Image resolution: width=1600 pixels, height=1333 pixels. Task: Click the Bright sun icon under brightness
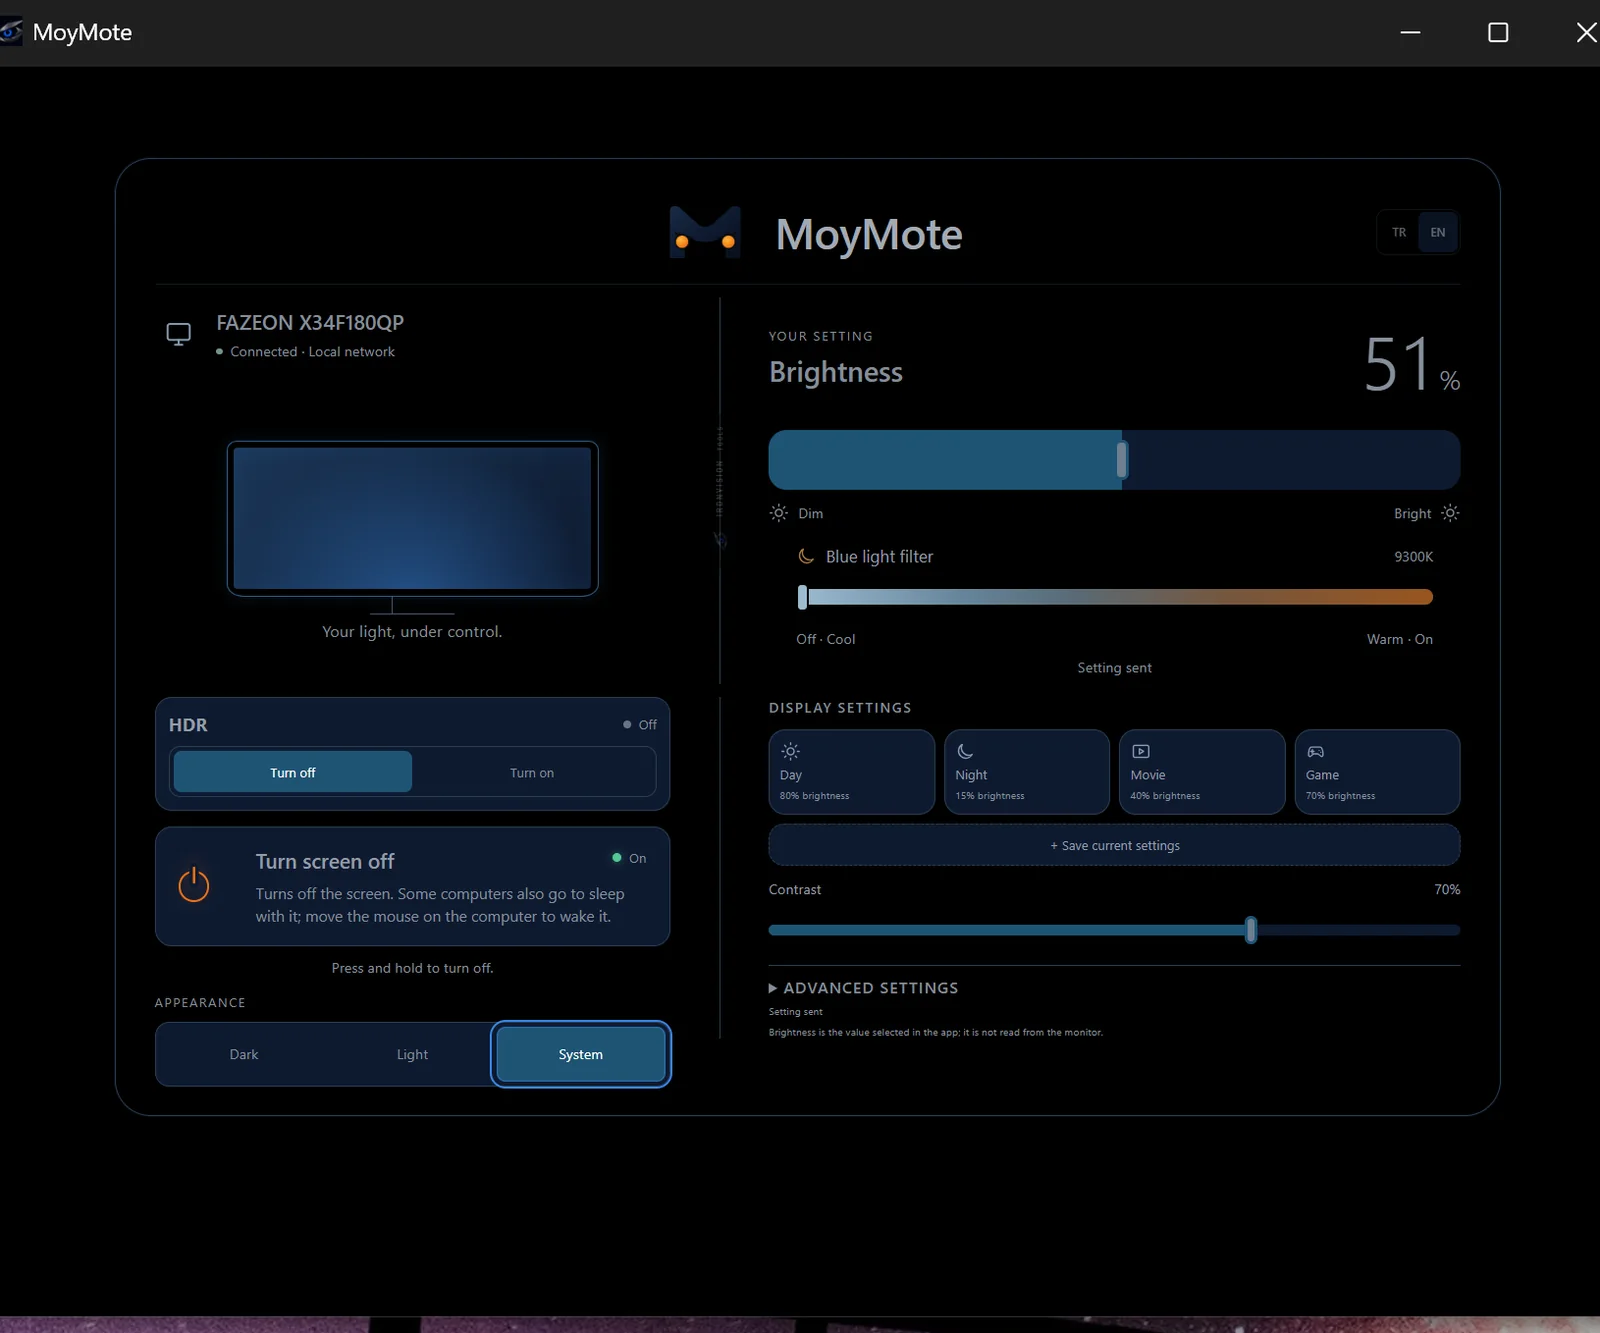1450,513
